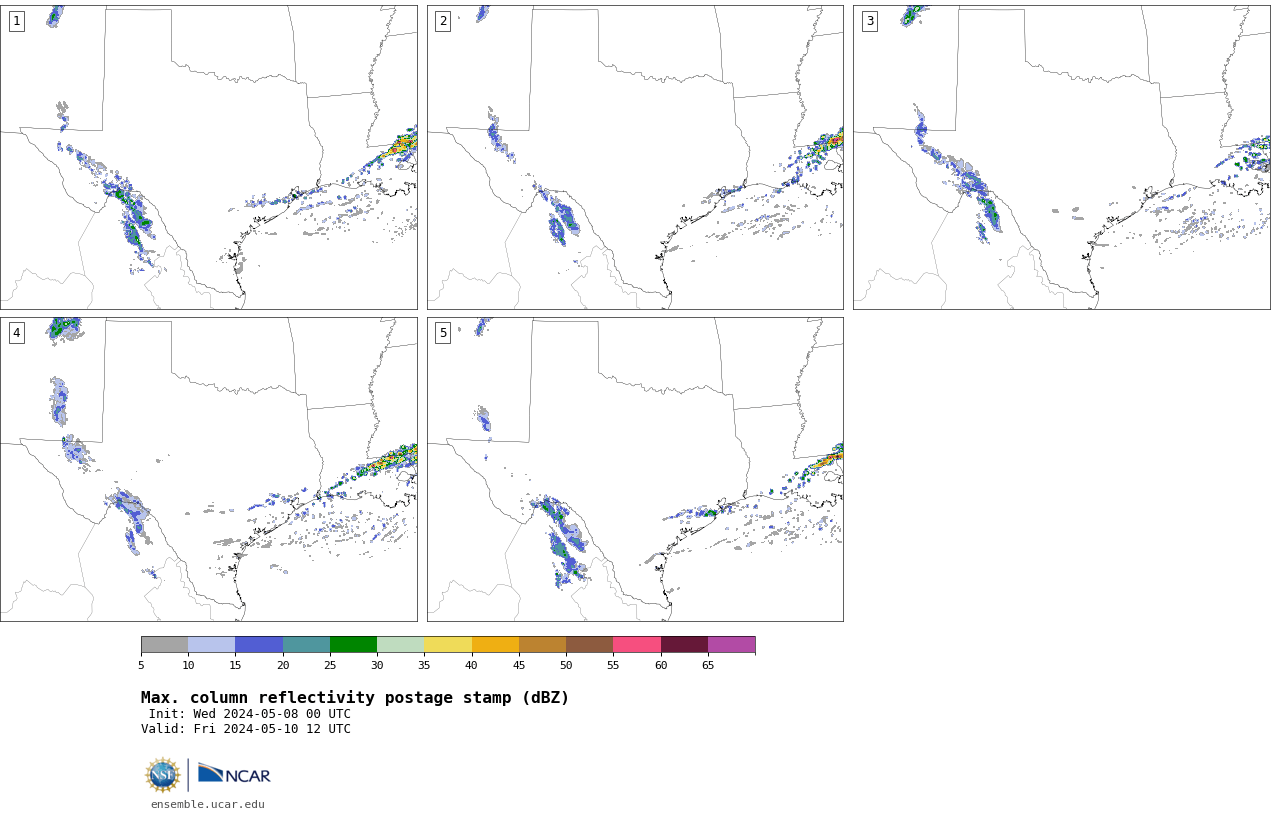Click the colorbar tick label 65
1280x815 pixels.
click(708, 665)
